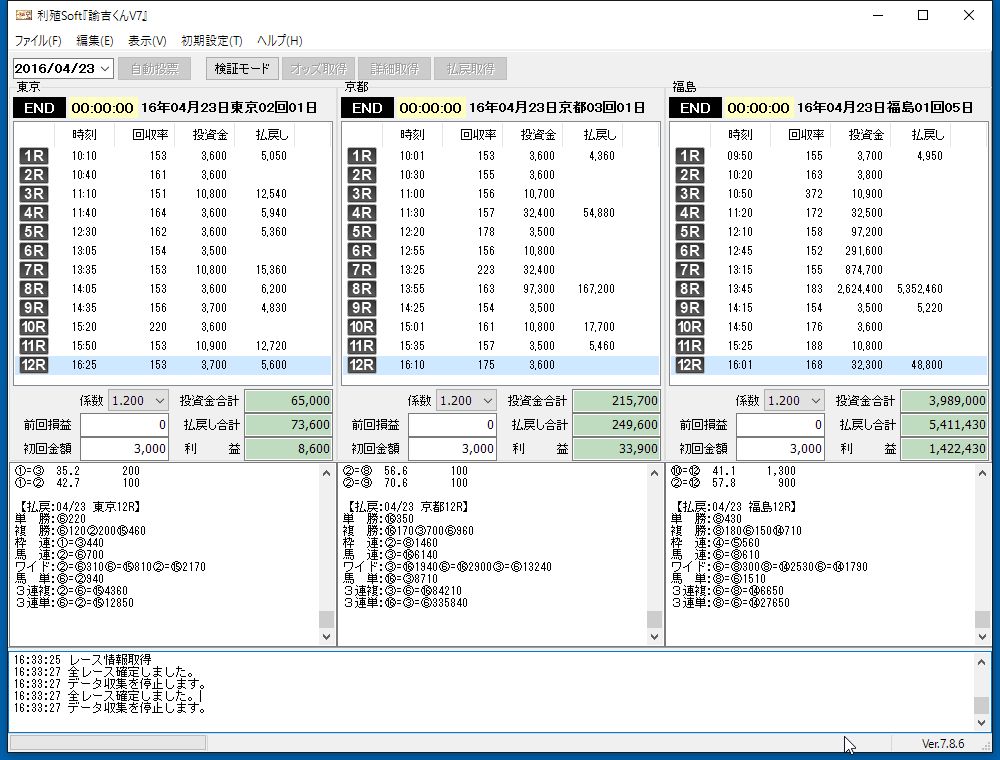Screen dimensions: 1000x760
Task: Click the 前回損益 field in 東京 panel
Action: [x=124, y=425]
